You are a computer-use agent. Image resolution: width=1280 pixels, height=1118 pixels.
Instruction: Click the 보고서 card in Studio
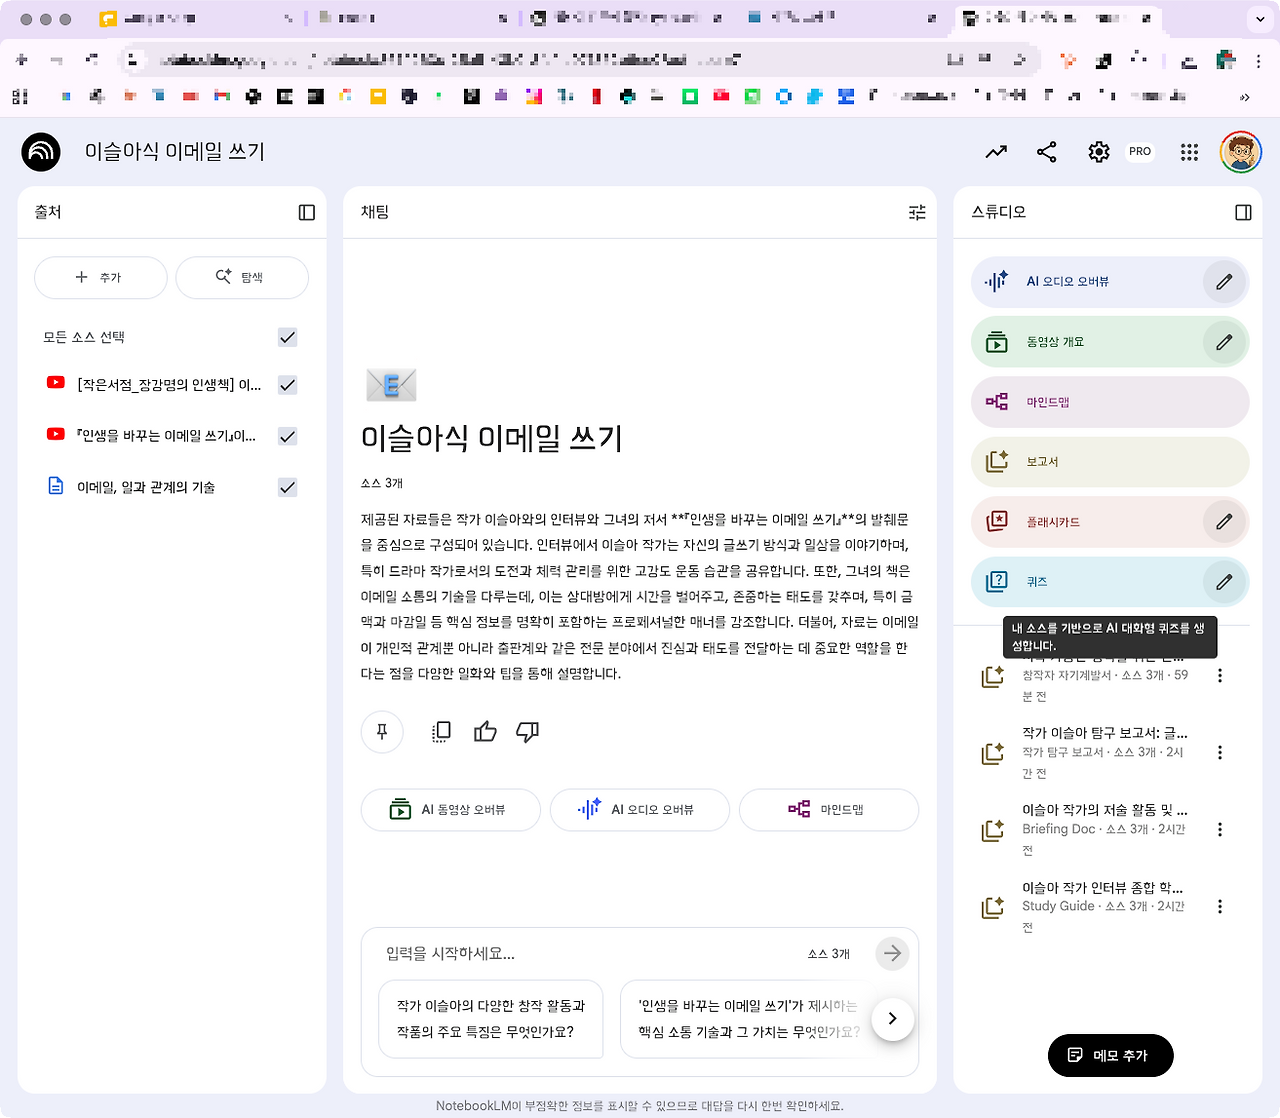pos(1110,462)
